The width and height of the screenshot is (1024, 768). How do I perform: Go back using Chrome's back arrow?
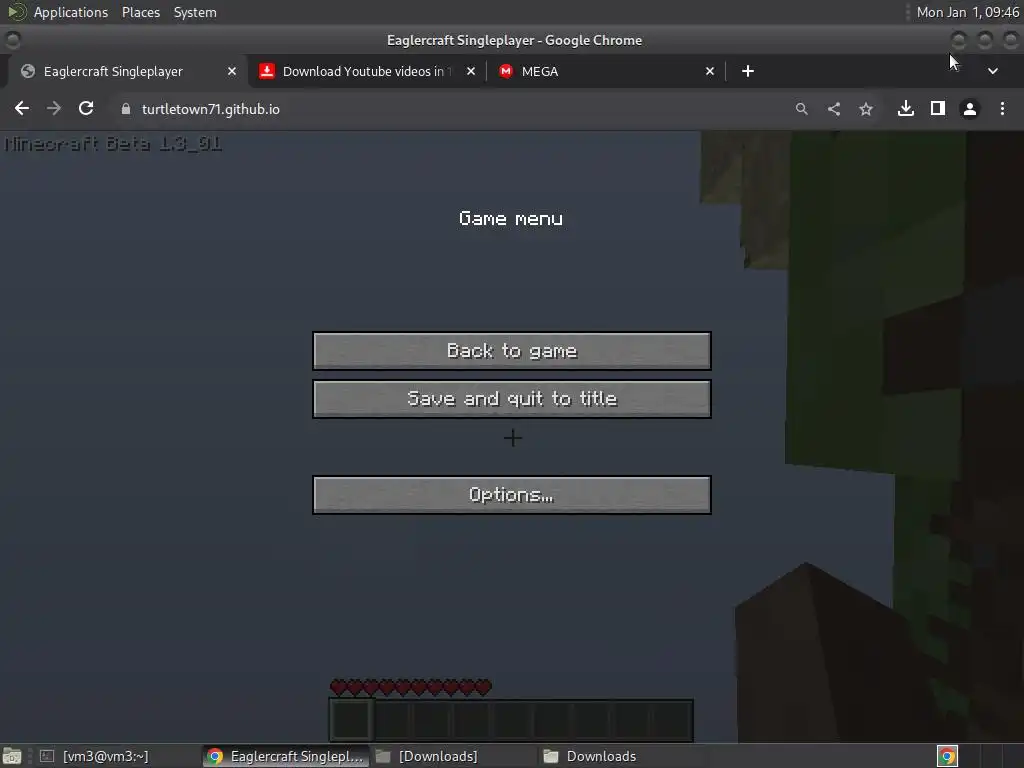pyautogui.click(x=22, y=108)
